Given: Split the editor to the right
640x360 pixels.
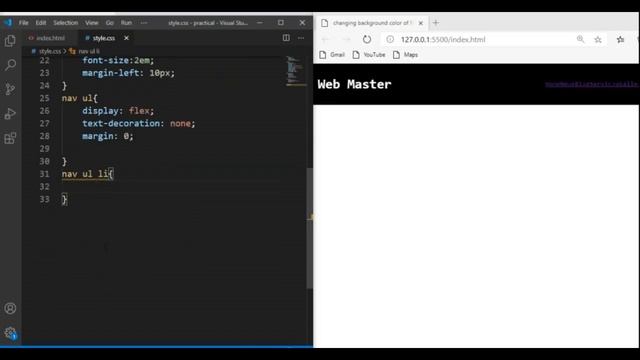Looking at the screenshot, I should (x=286, y=38).
